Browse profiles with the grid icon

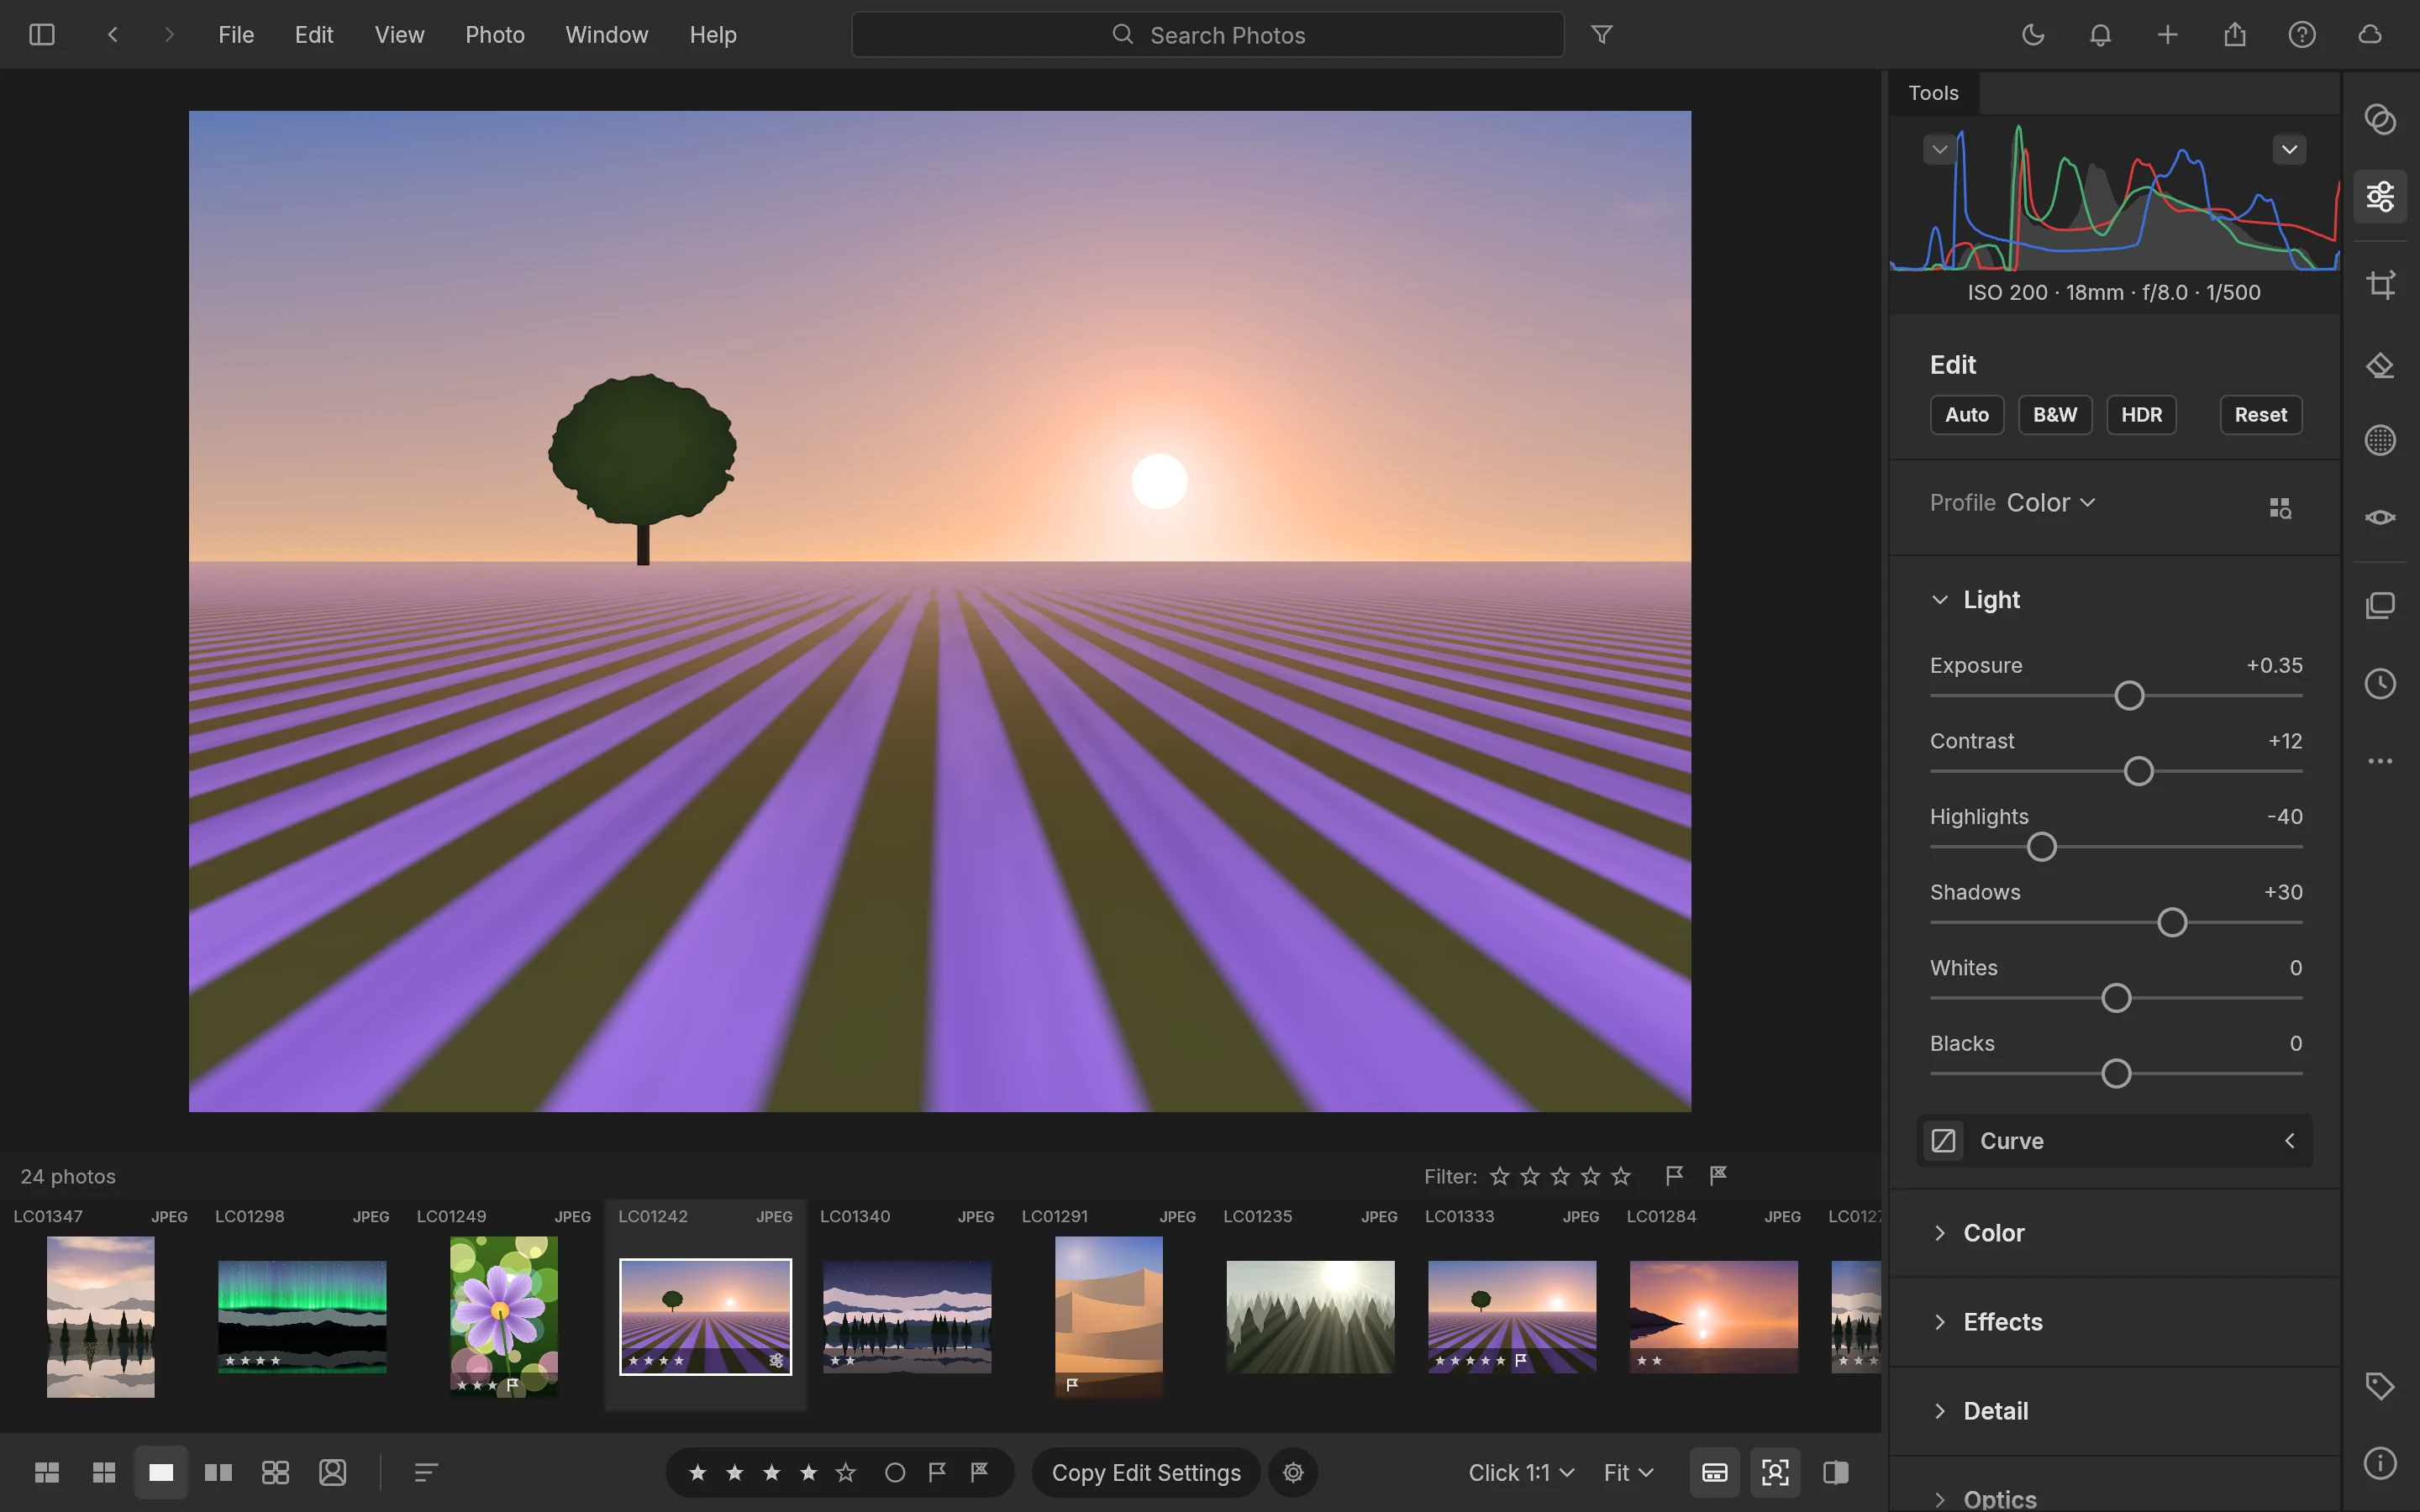coord(2280,508)
